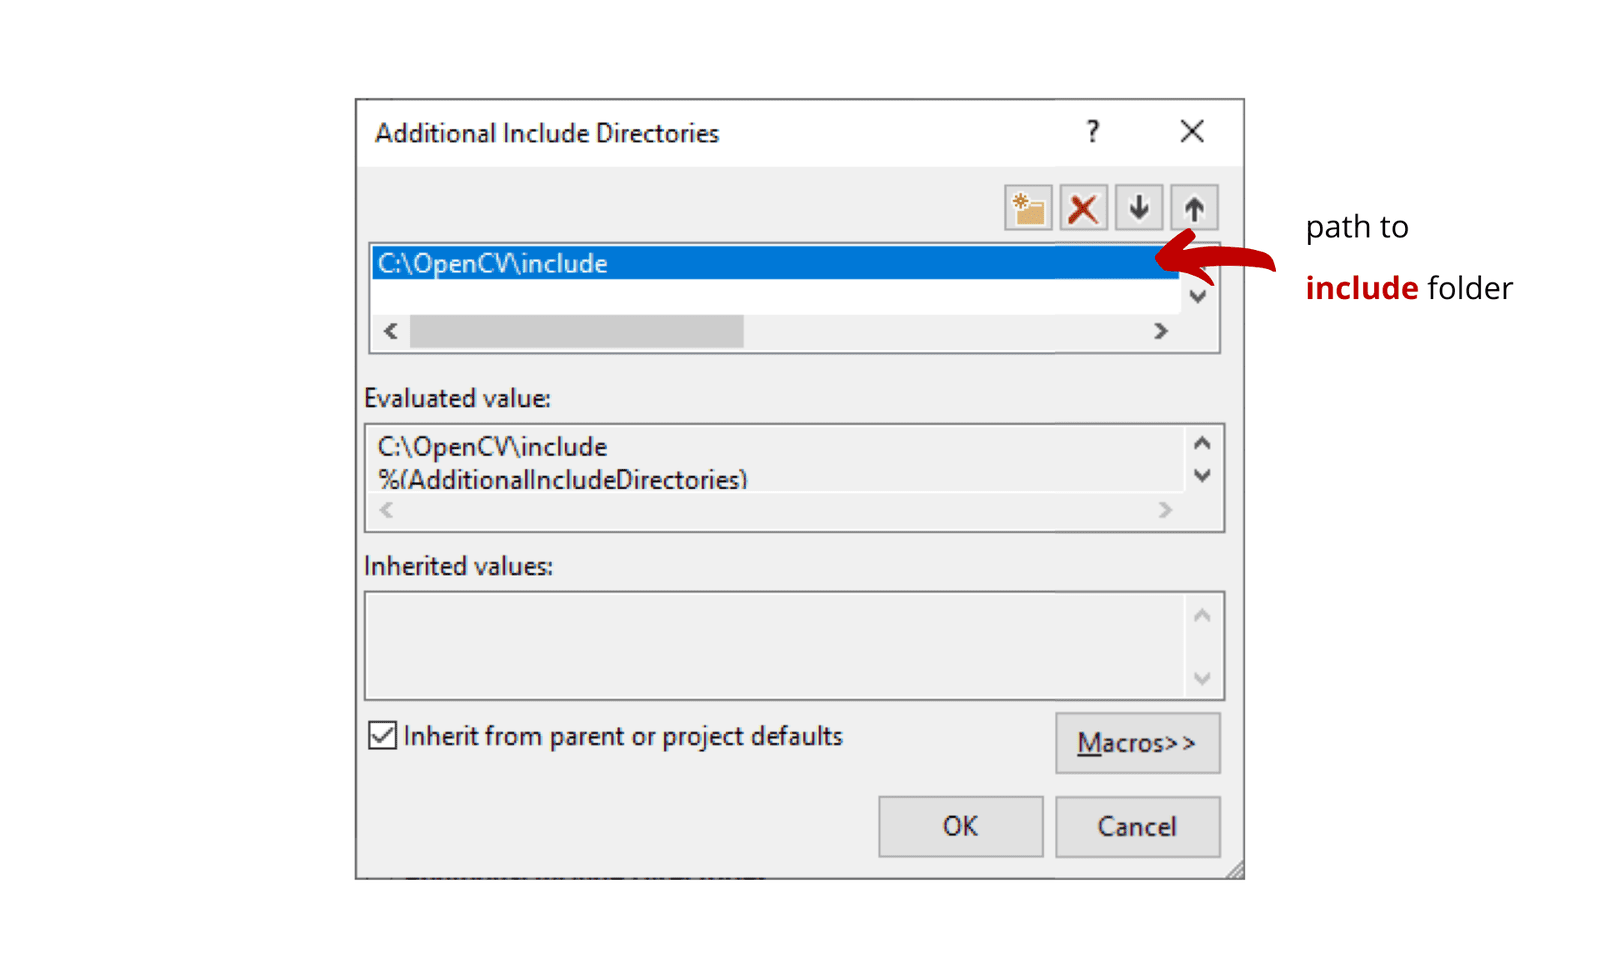
Task: Click the empty line below C:\OpenCV\include
Action: pos(775,296)
